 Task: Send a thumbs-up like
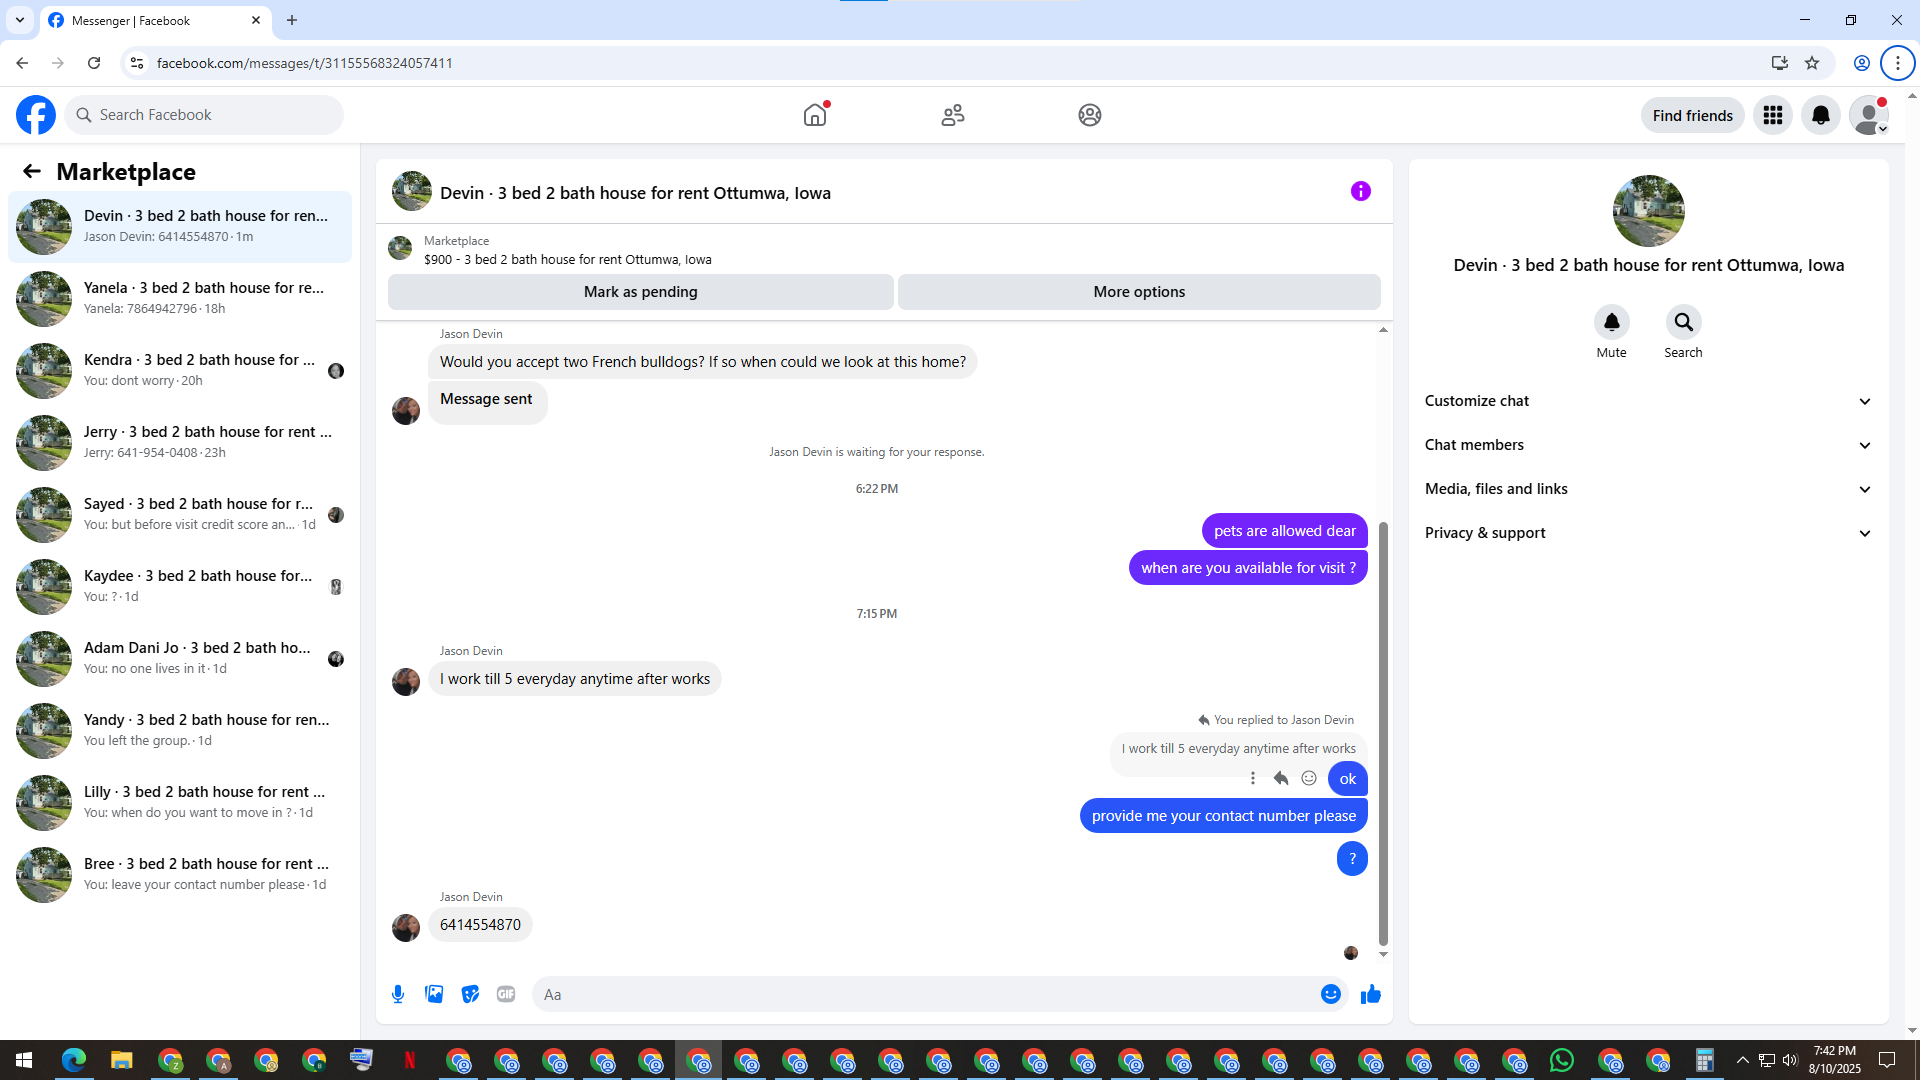(1370, 994)
